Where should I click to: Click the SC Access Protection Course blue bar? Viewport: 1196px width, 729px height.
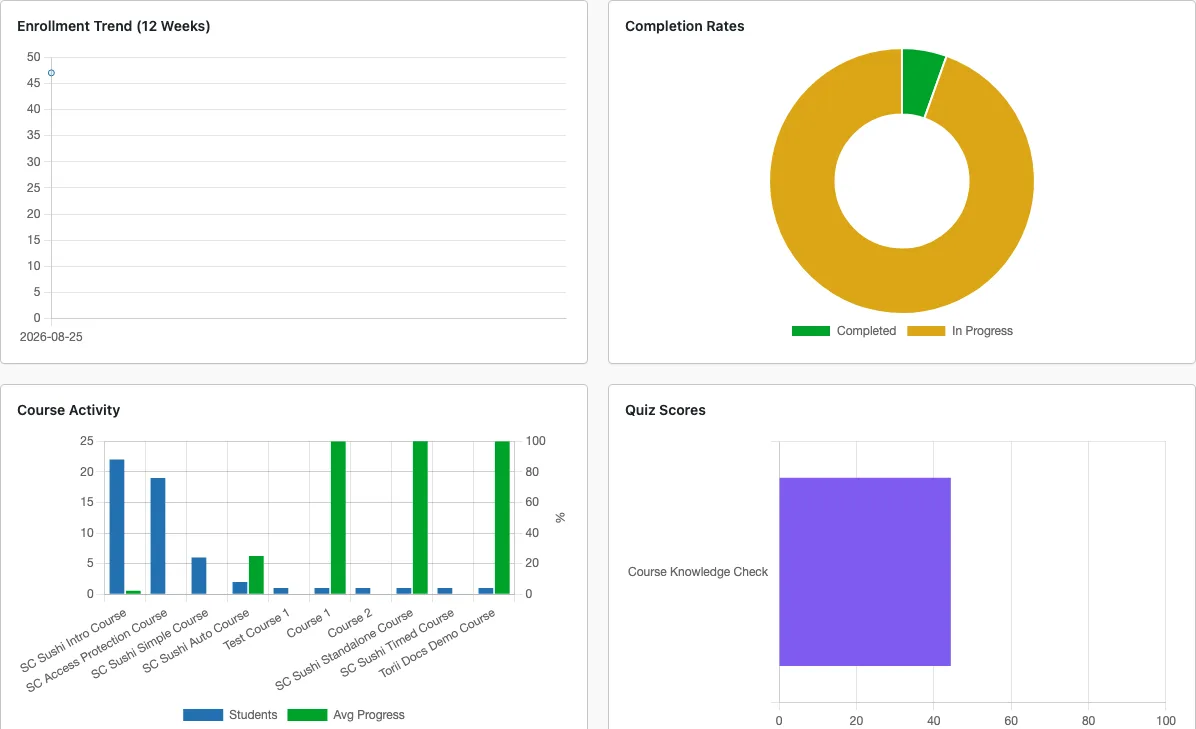point(158,536)
